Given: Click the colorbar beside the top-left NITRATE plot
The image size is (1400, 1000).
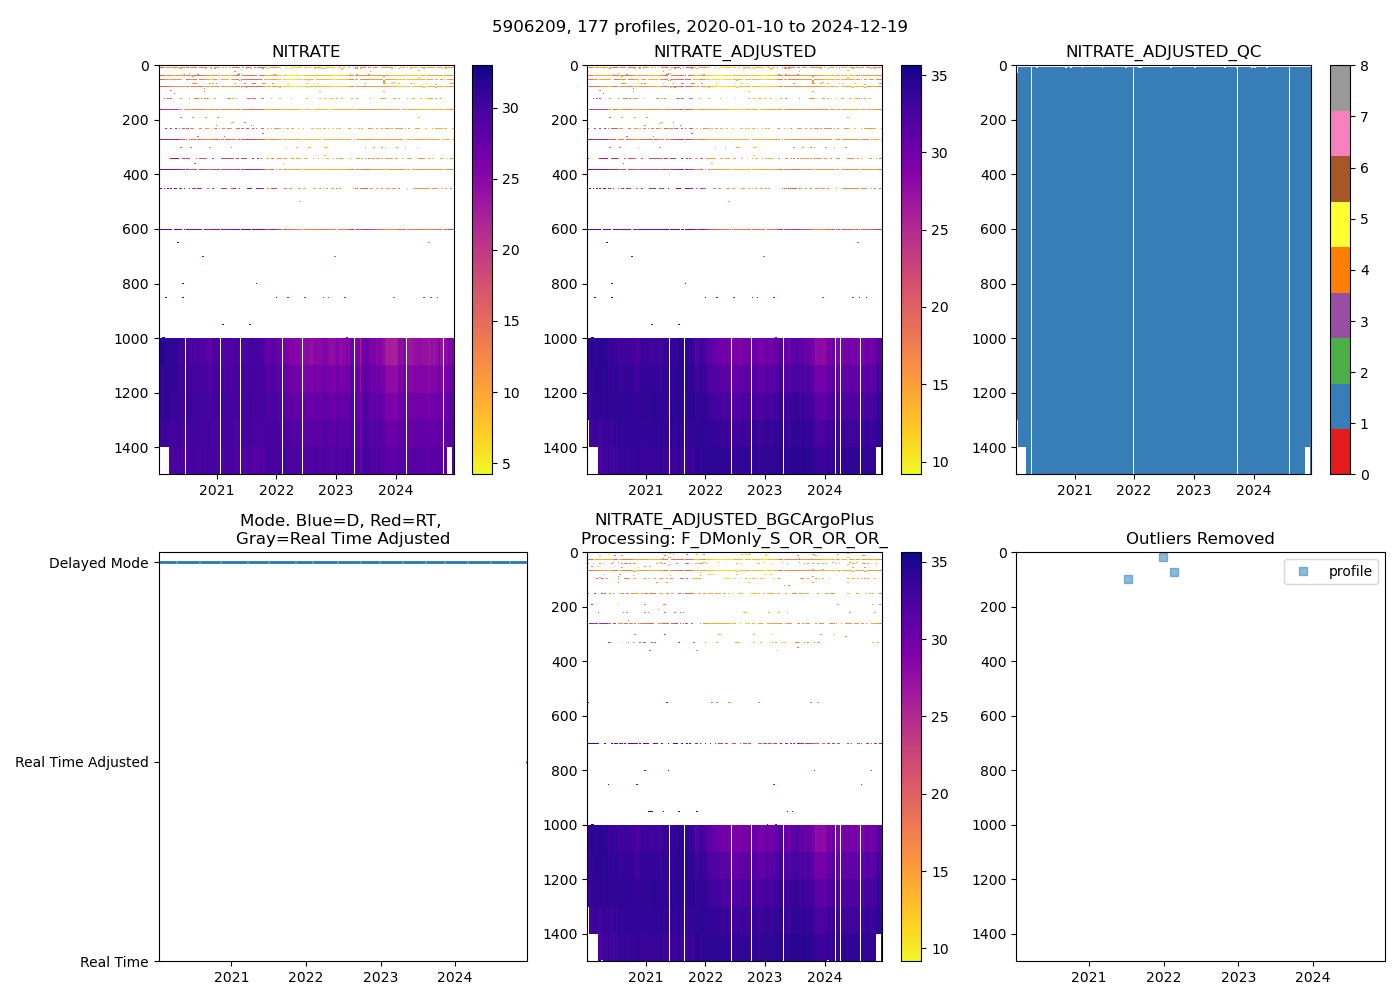Looking at the screenshot, I should click(482, 270).
